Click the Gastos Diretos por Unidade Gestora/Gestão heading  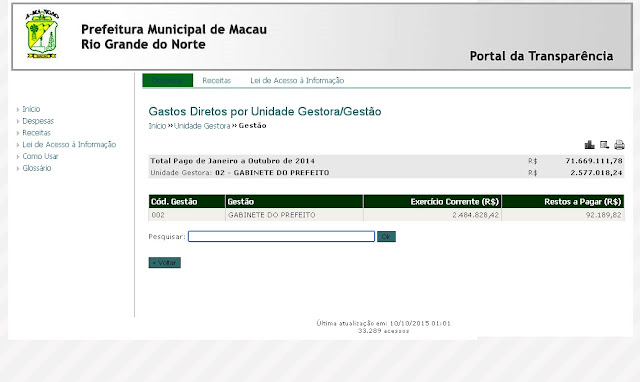[x=265, y=111]
